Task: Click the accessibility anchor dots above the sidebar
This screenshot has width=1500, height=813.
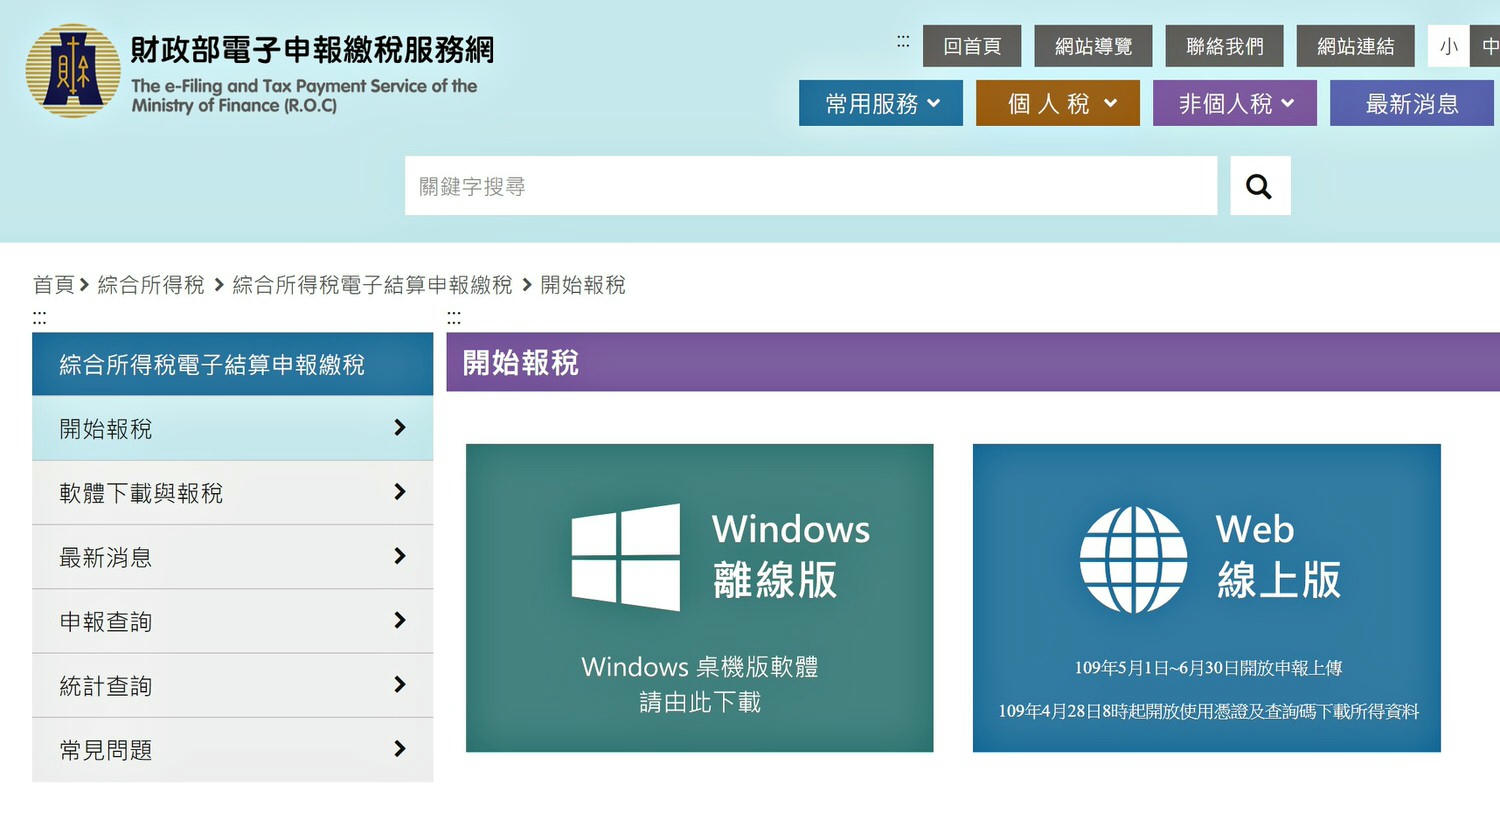Action: 39,318
